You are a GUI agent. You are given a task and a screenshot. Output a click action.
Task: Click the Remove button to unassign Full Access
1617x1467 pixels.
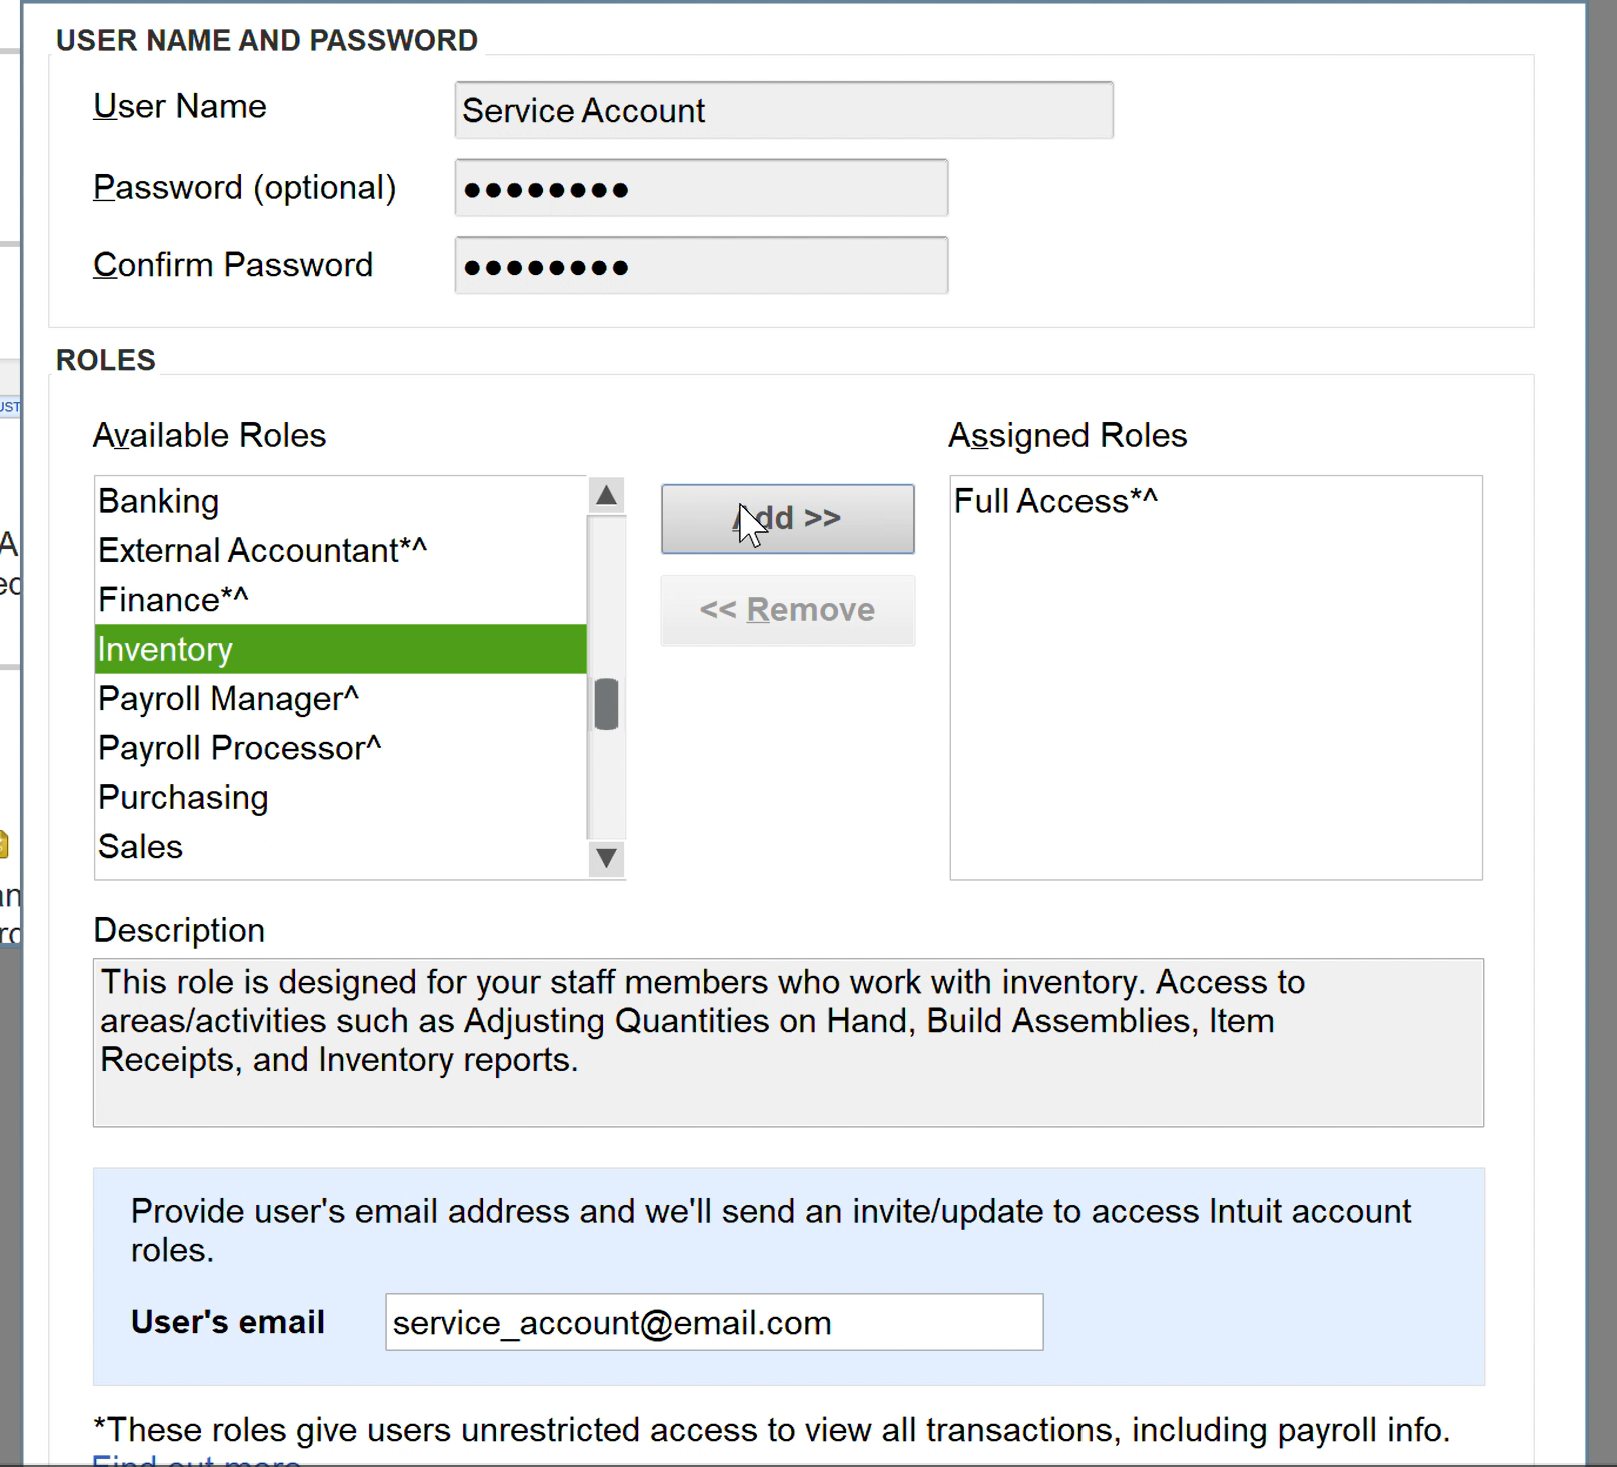[787, 610]
